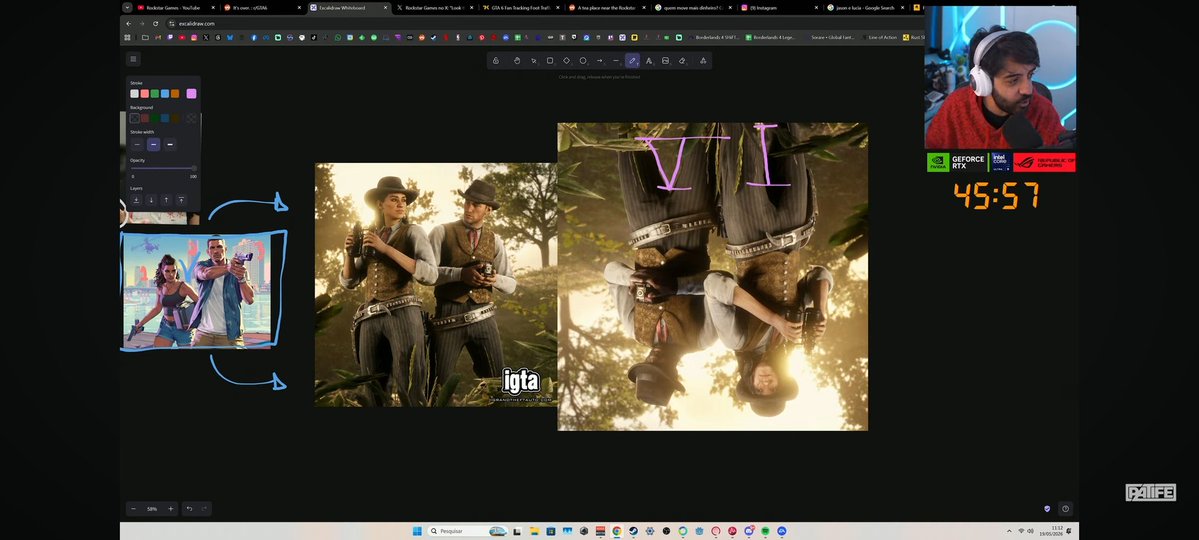This screenshot has height=540, width=1199.
Task: Select the Rectangle shape tool
Action: click(x=550, y=60)
